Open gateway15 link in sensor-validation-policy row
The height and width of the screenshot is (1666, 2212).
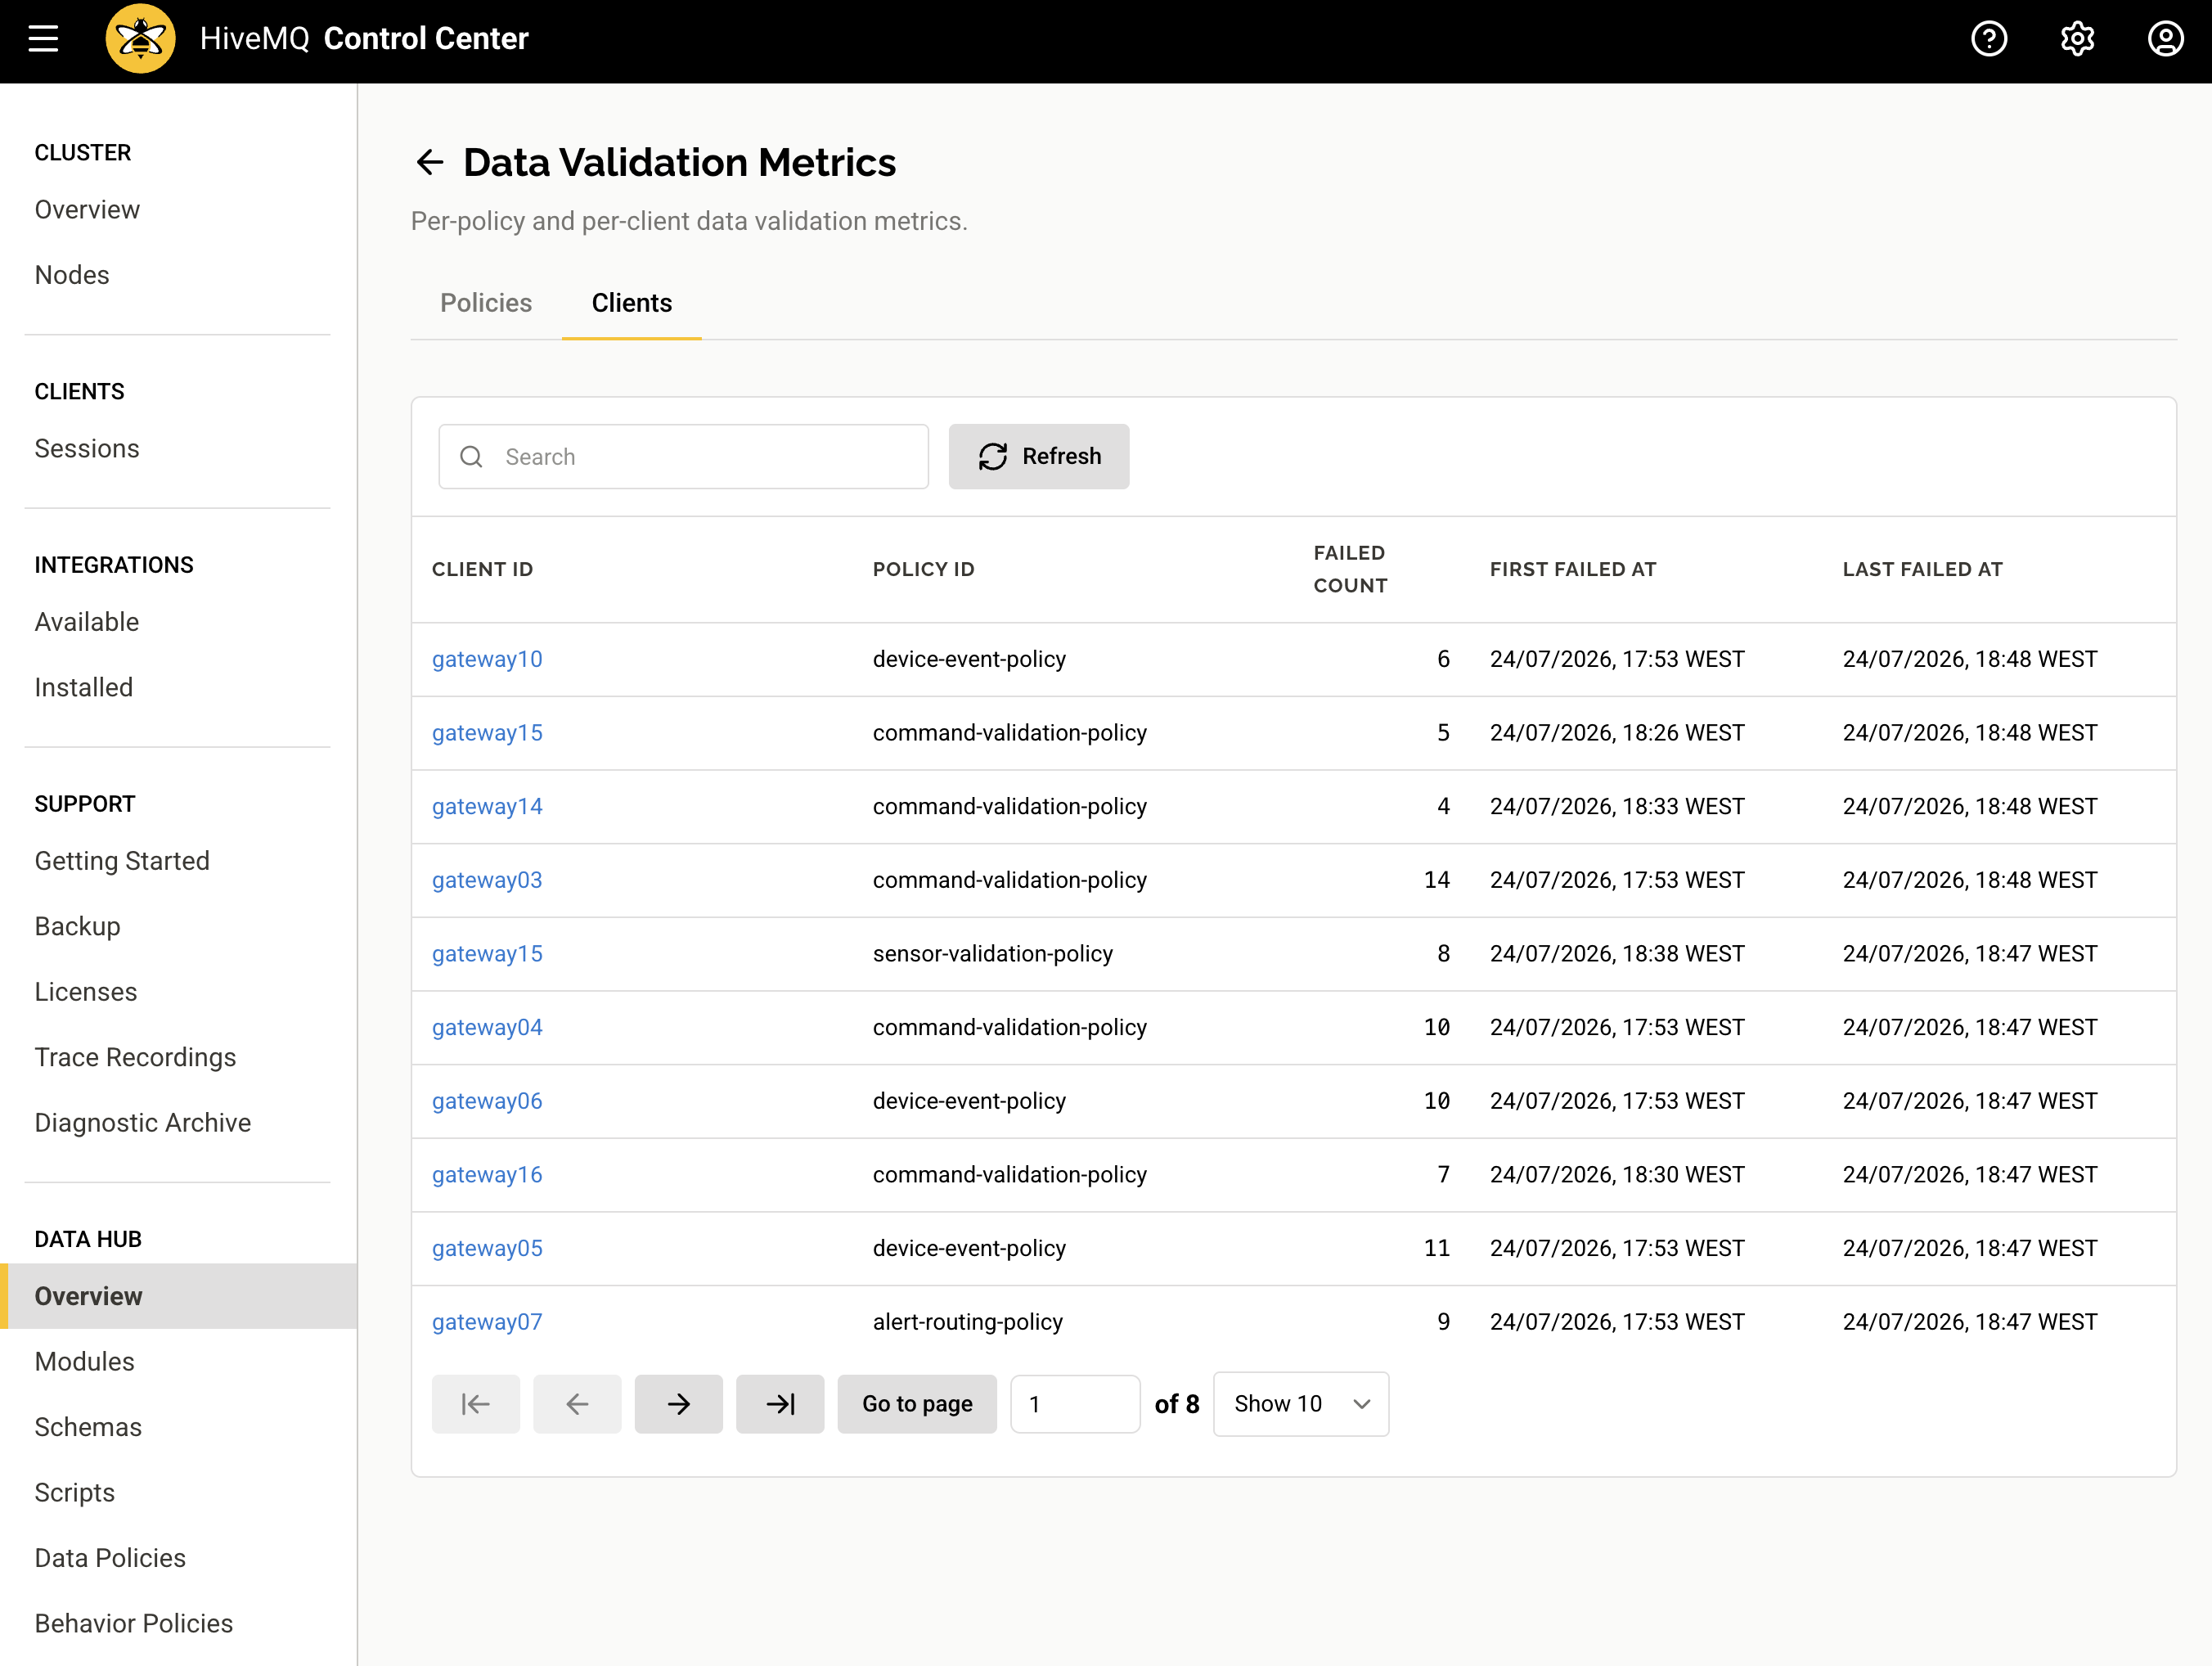coord(487,954)
